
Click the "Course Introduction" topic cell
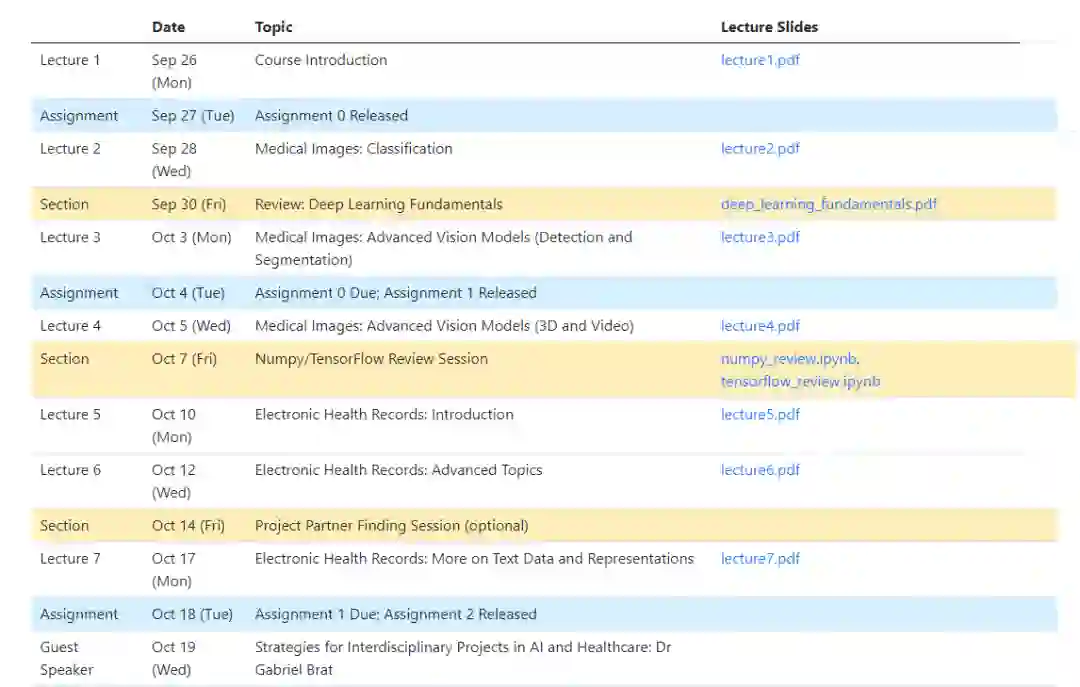coord(321,60)
